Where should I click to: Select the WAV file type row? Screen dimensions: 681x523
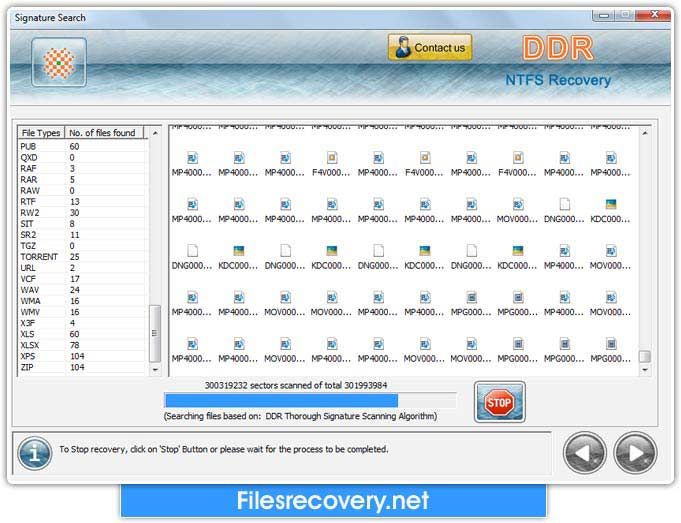[82, 290]
